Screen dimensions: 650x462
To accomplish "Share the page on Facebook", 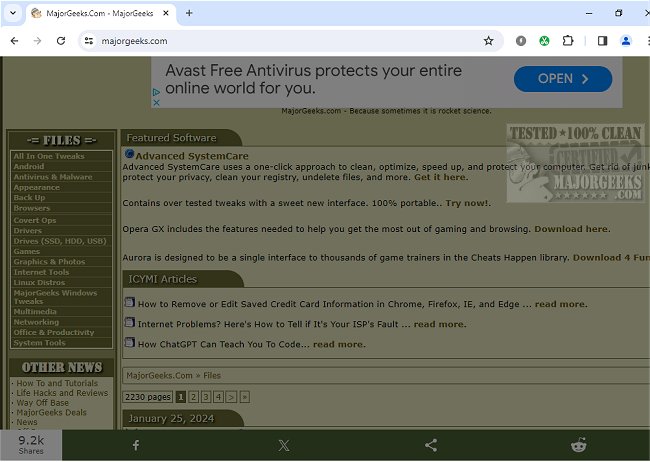I will point(136,445).
